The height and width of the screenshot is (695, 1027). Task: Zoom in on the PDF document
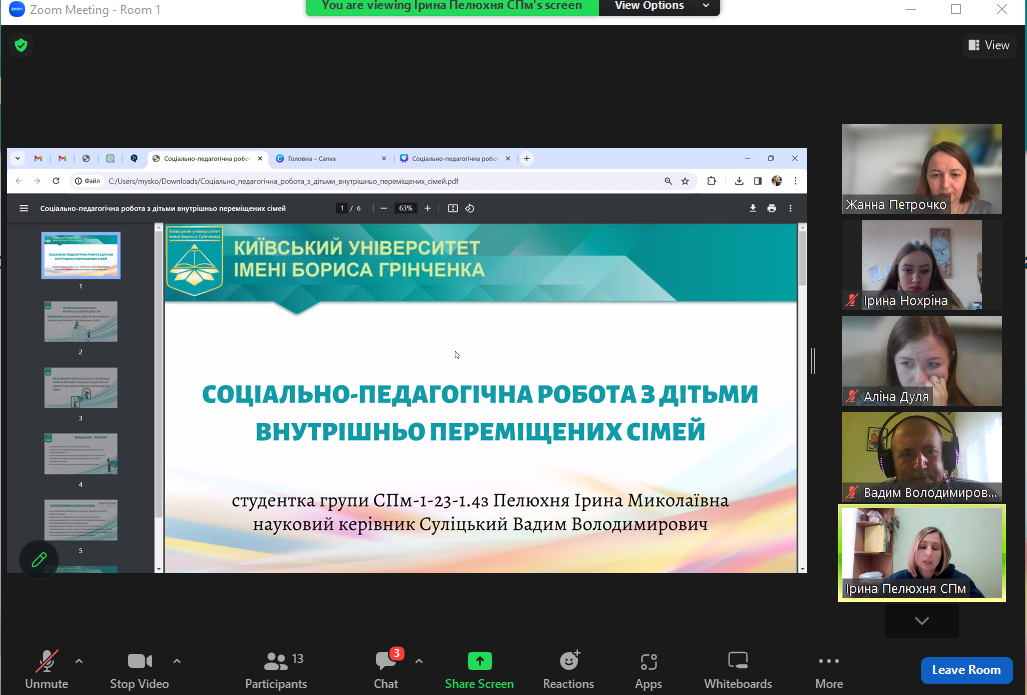428,208
